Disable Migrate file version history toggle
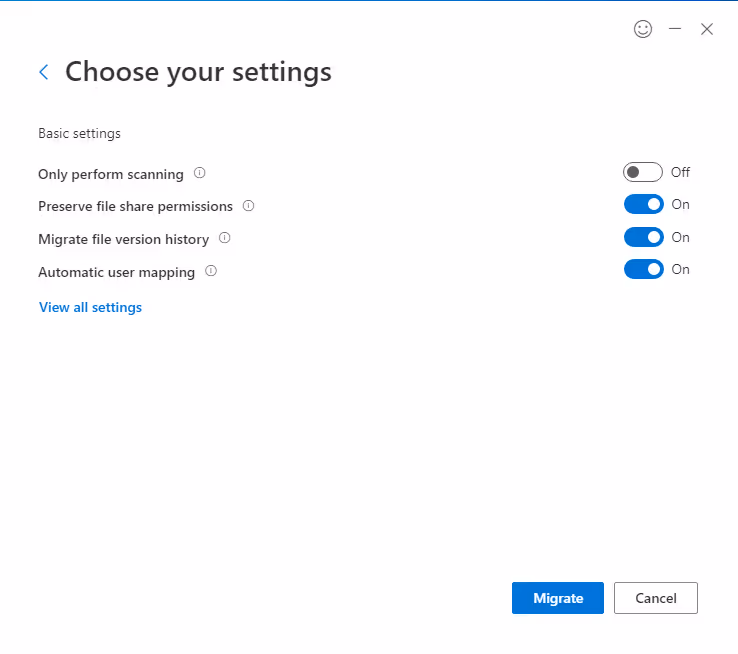This screenshot has width=738, height=654. [643, 237]
